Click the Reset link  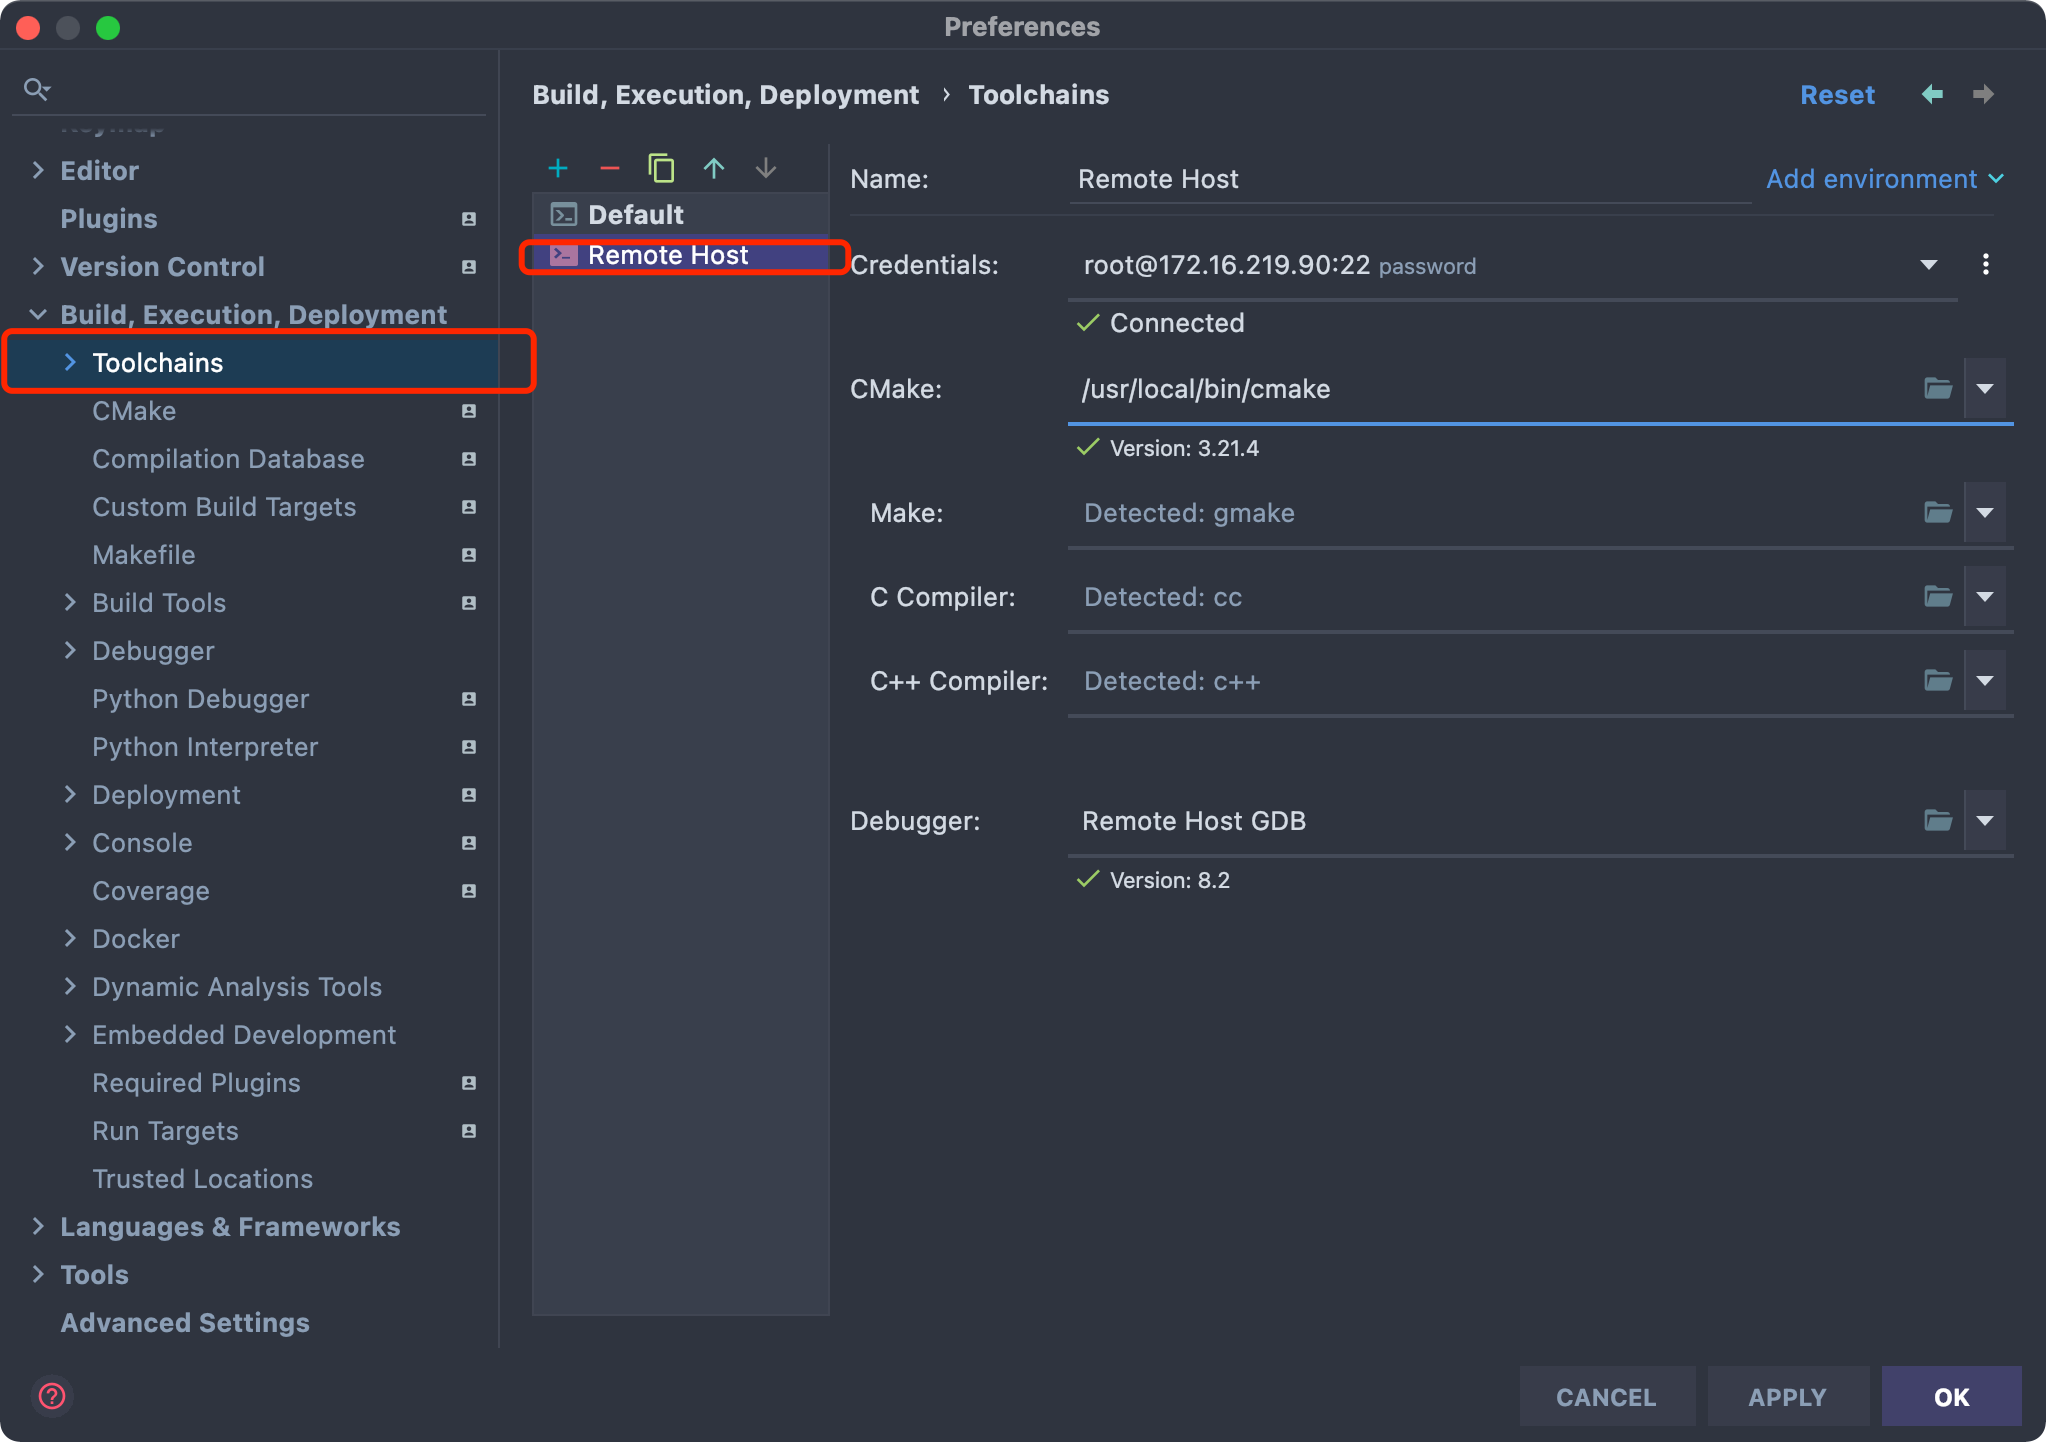point(1837,95)
